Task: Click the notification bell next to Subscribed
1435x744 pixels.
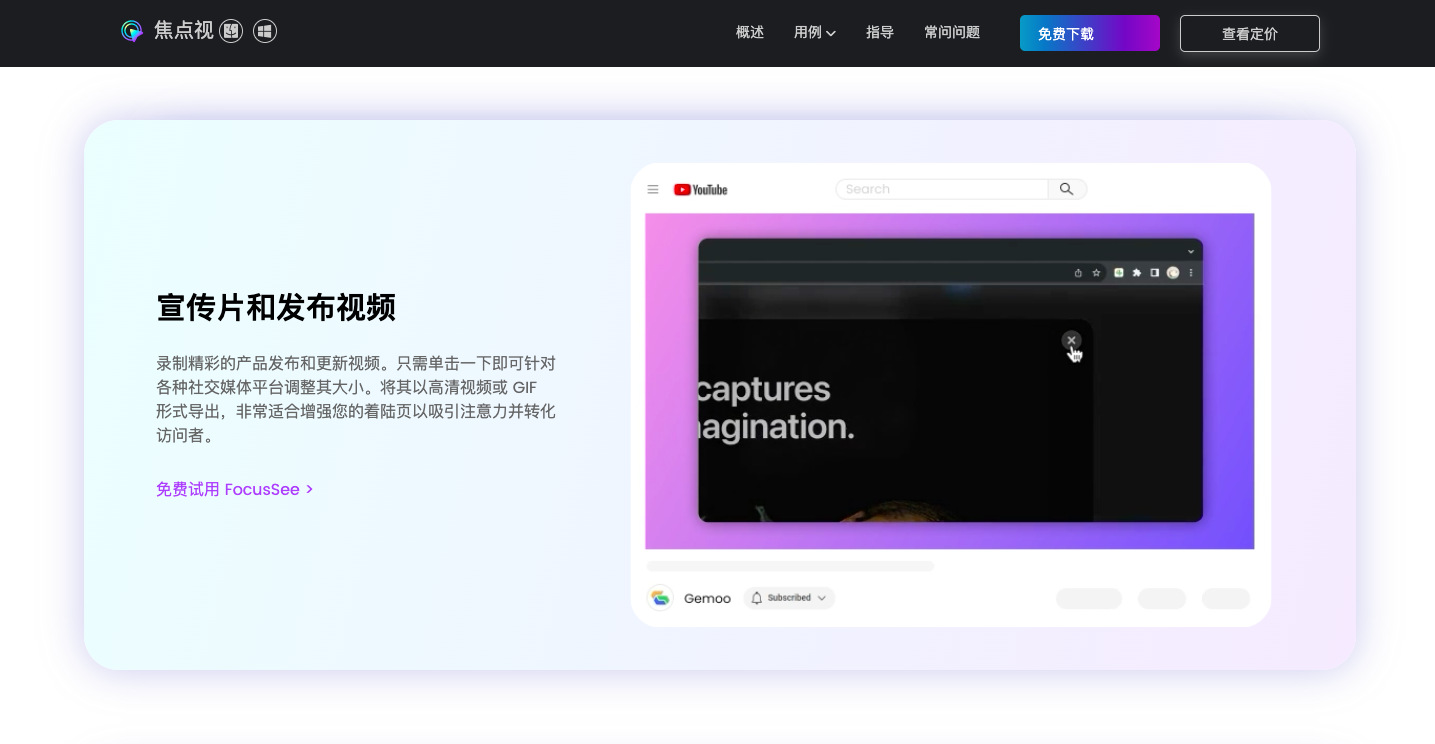Action: 755,597
